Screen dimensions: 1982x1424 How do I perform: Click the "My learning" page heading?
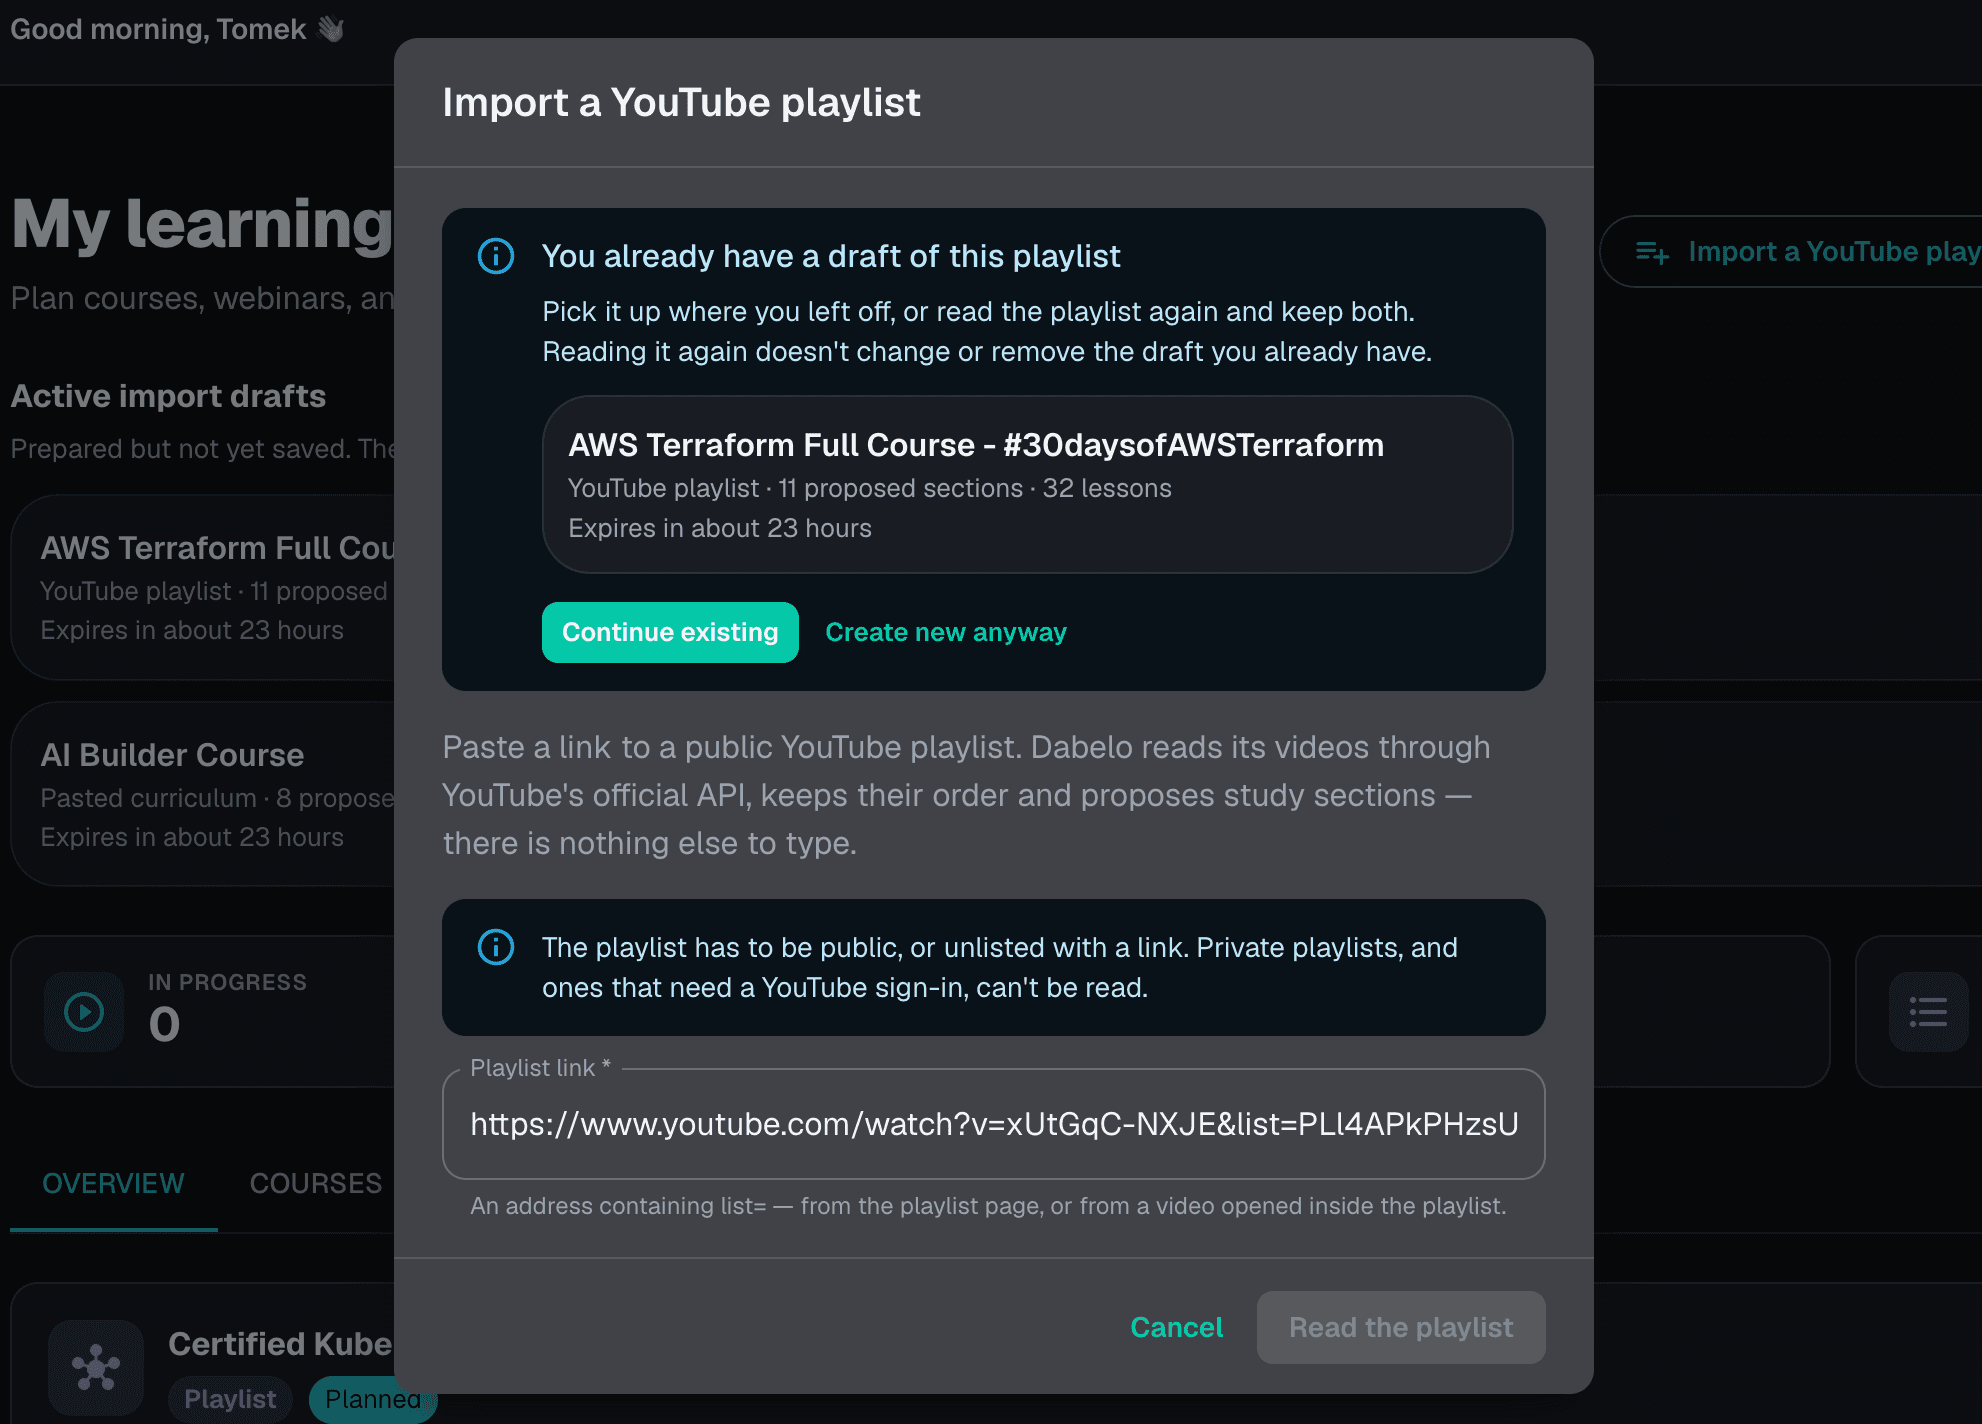point(203,224)
